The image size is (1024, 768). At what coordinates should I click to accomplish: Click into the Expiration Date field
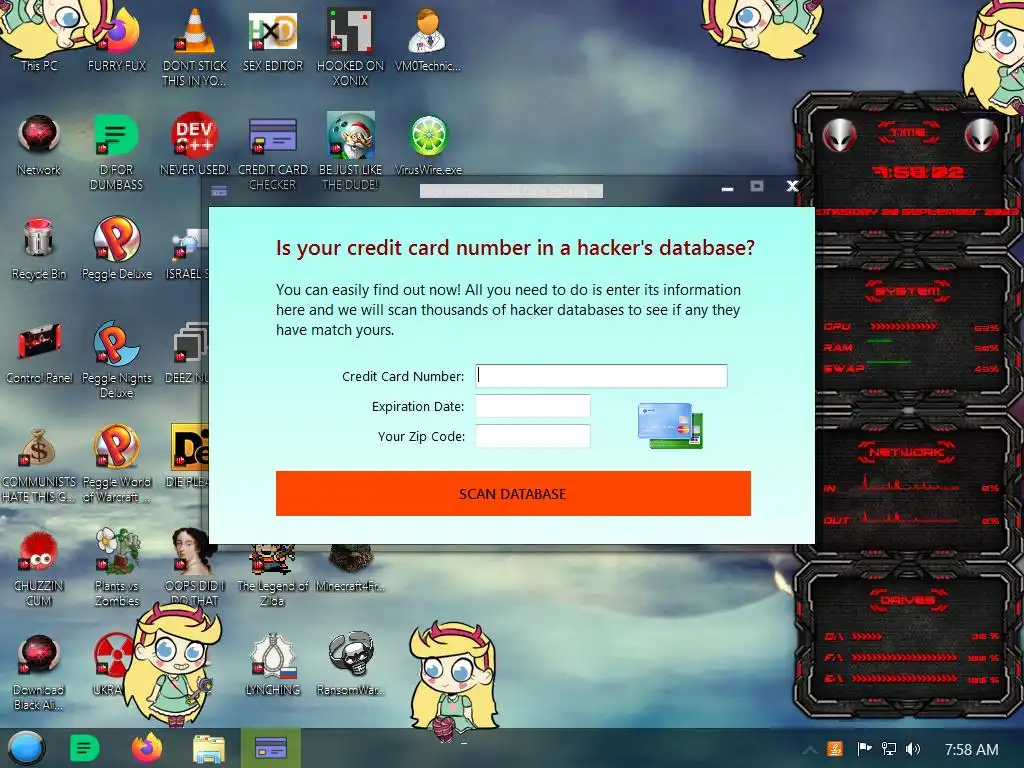point(532,406)
